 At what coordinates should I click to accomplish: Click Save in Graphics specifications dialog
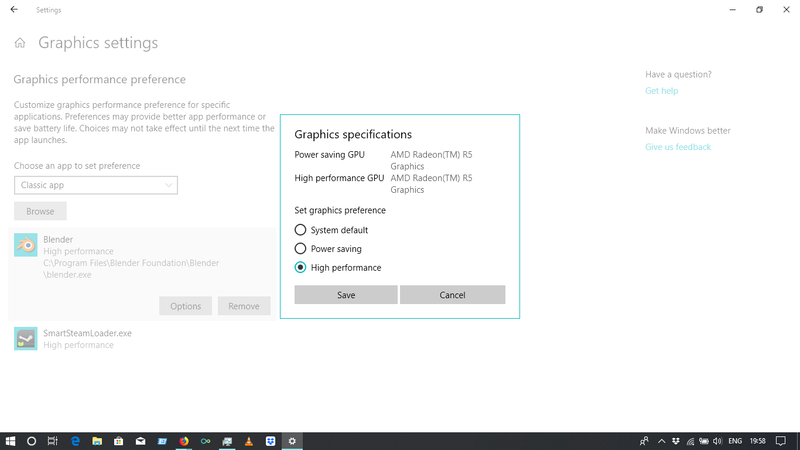346,295
